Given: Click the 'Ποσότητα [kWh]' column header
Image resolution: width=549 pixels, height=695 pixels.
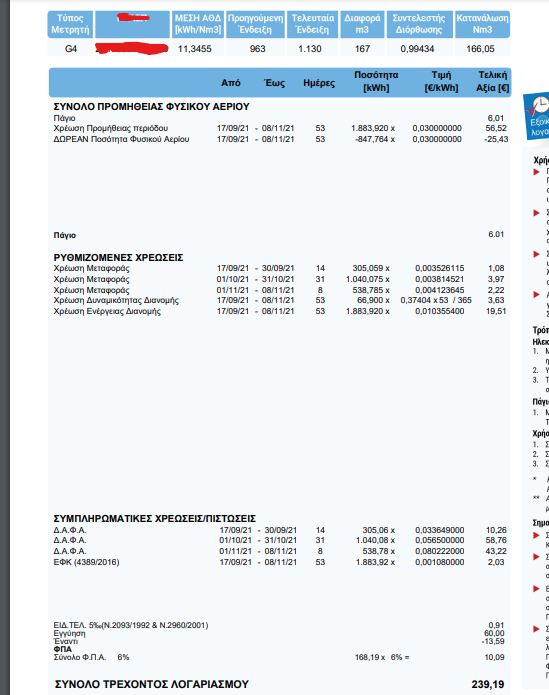Looking at the screenshot, I should 376,82.
